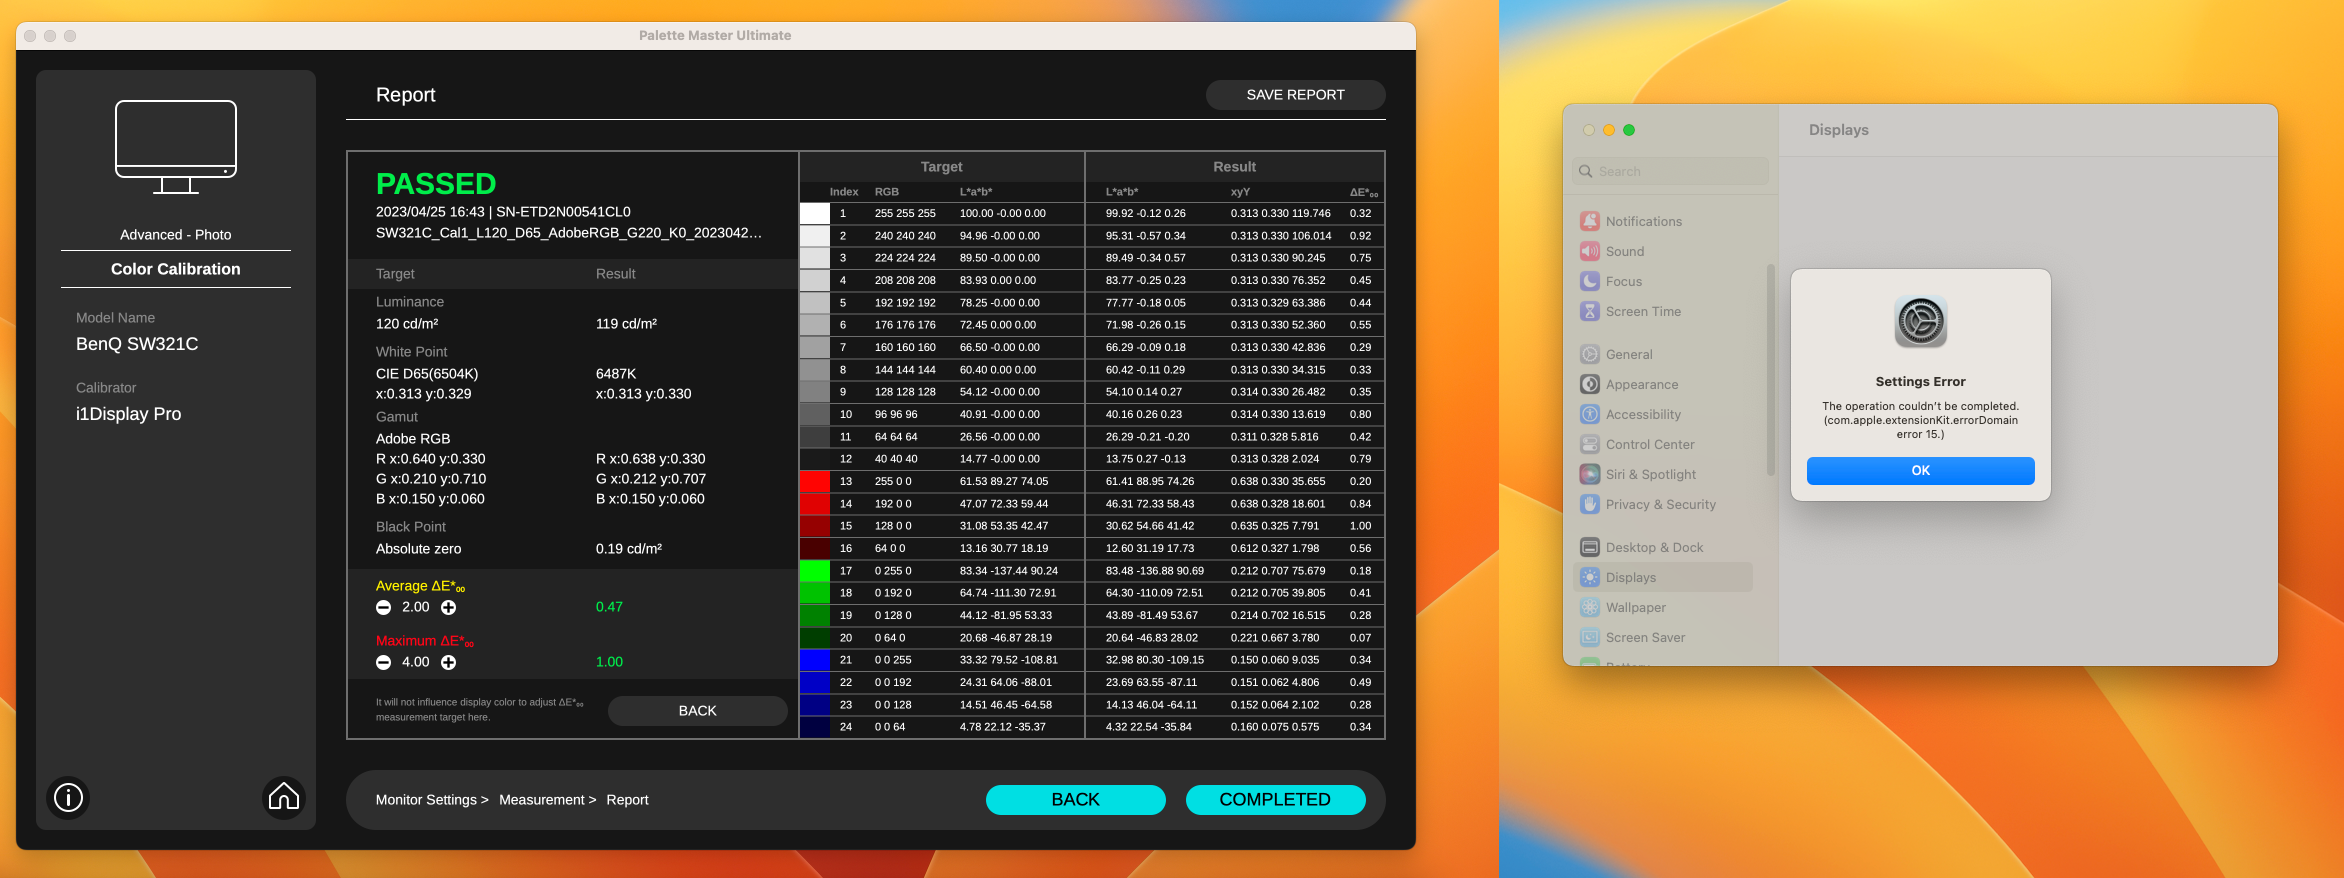This screenshot has width=2344, height=878.
Task: Click the Advanced - Photo mode label
Action: click(176, 235)
